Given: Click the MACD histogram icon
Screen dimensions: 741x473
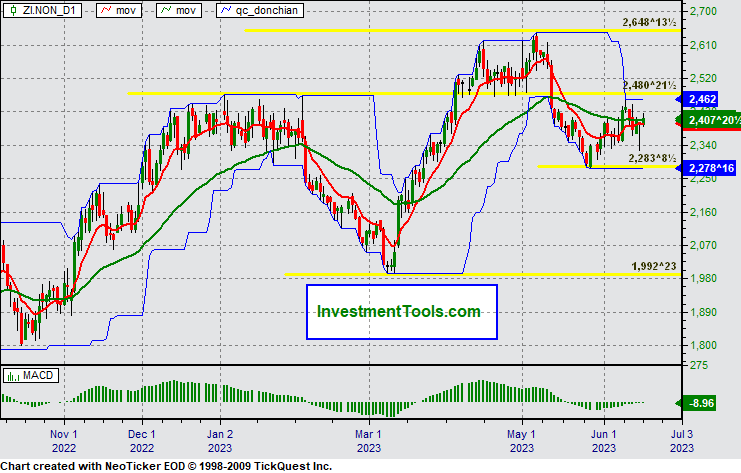Looking at the screenshot, I should (11, 375).
